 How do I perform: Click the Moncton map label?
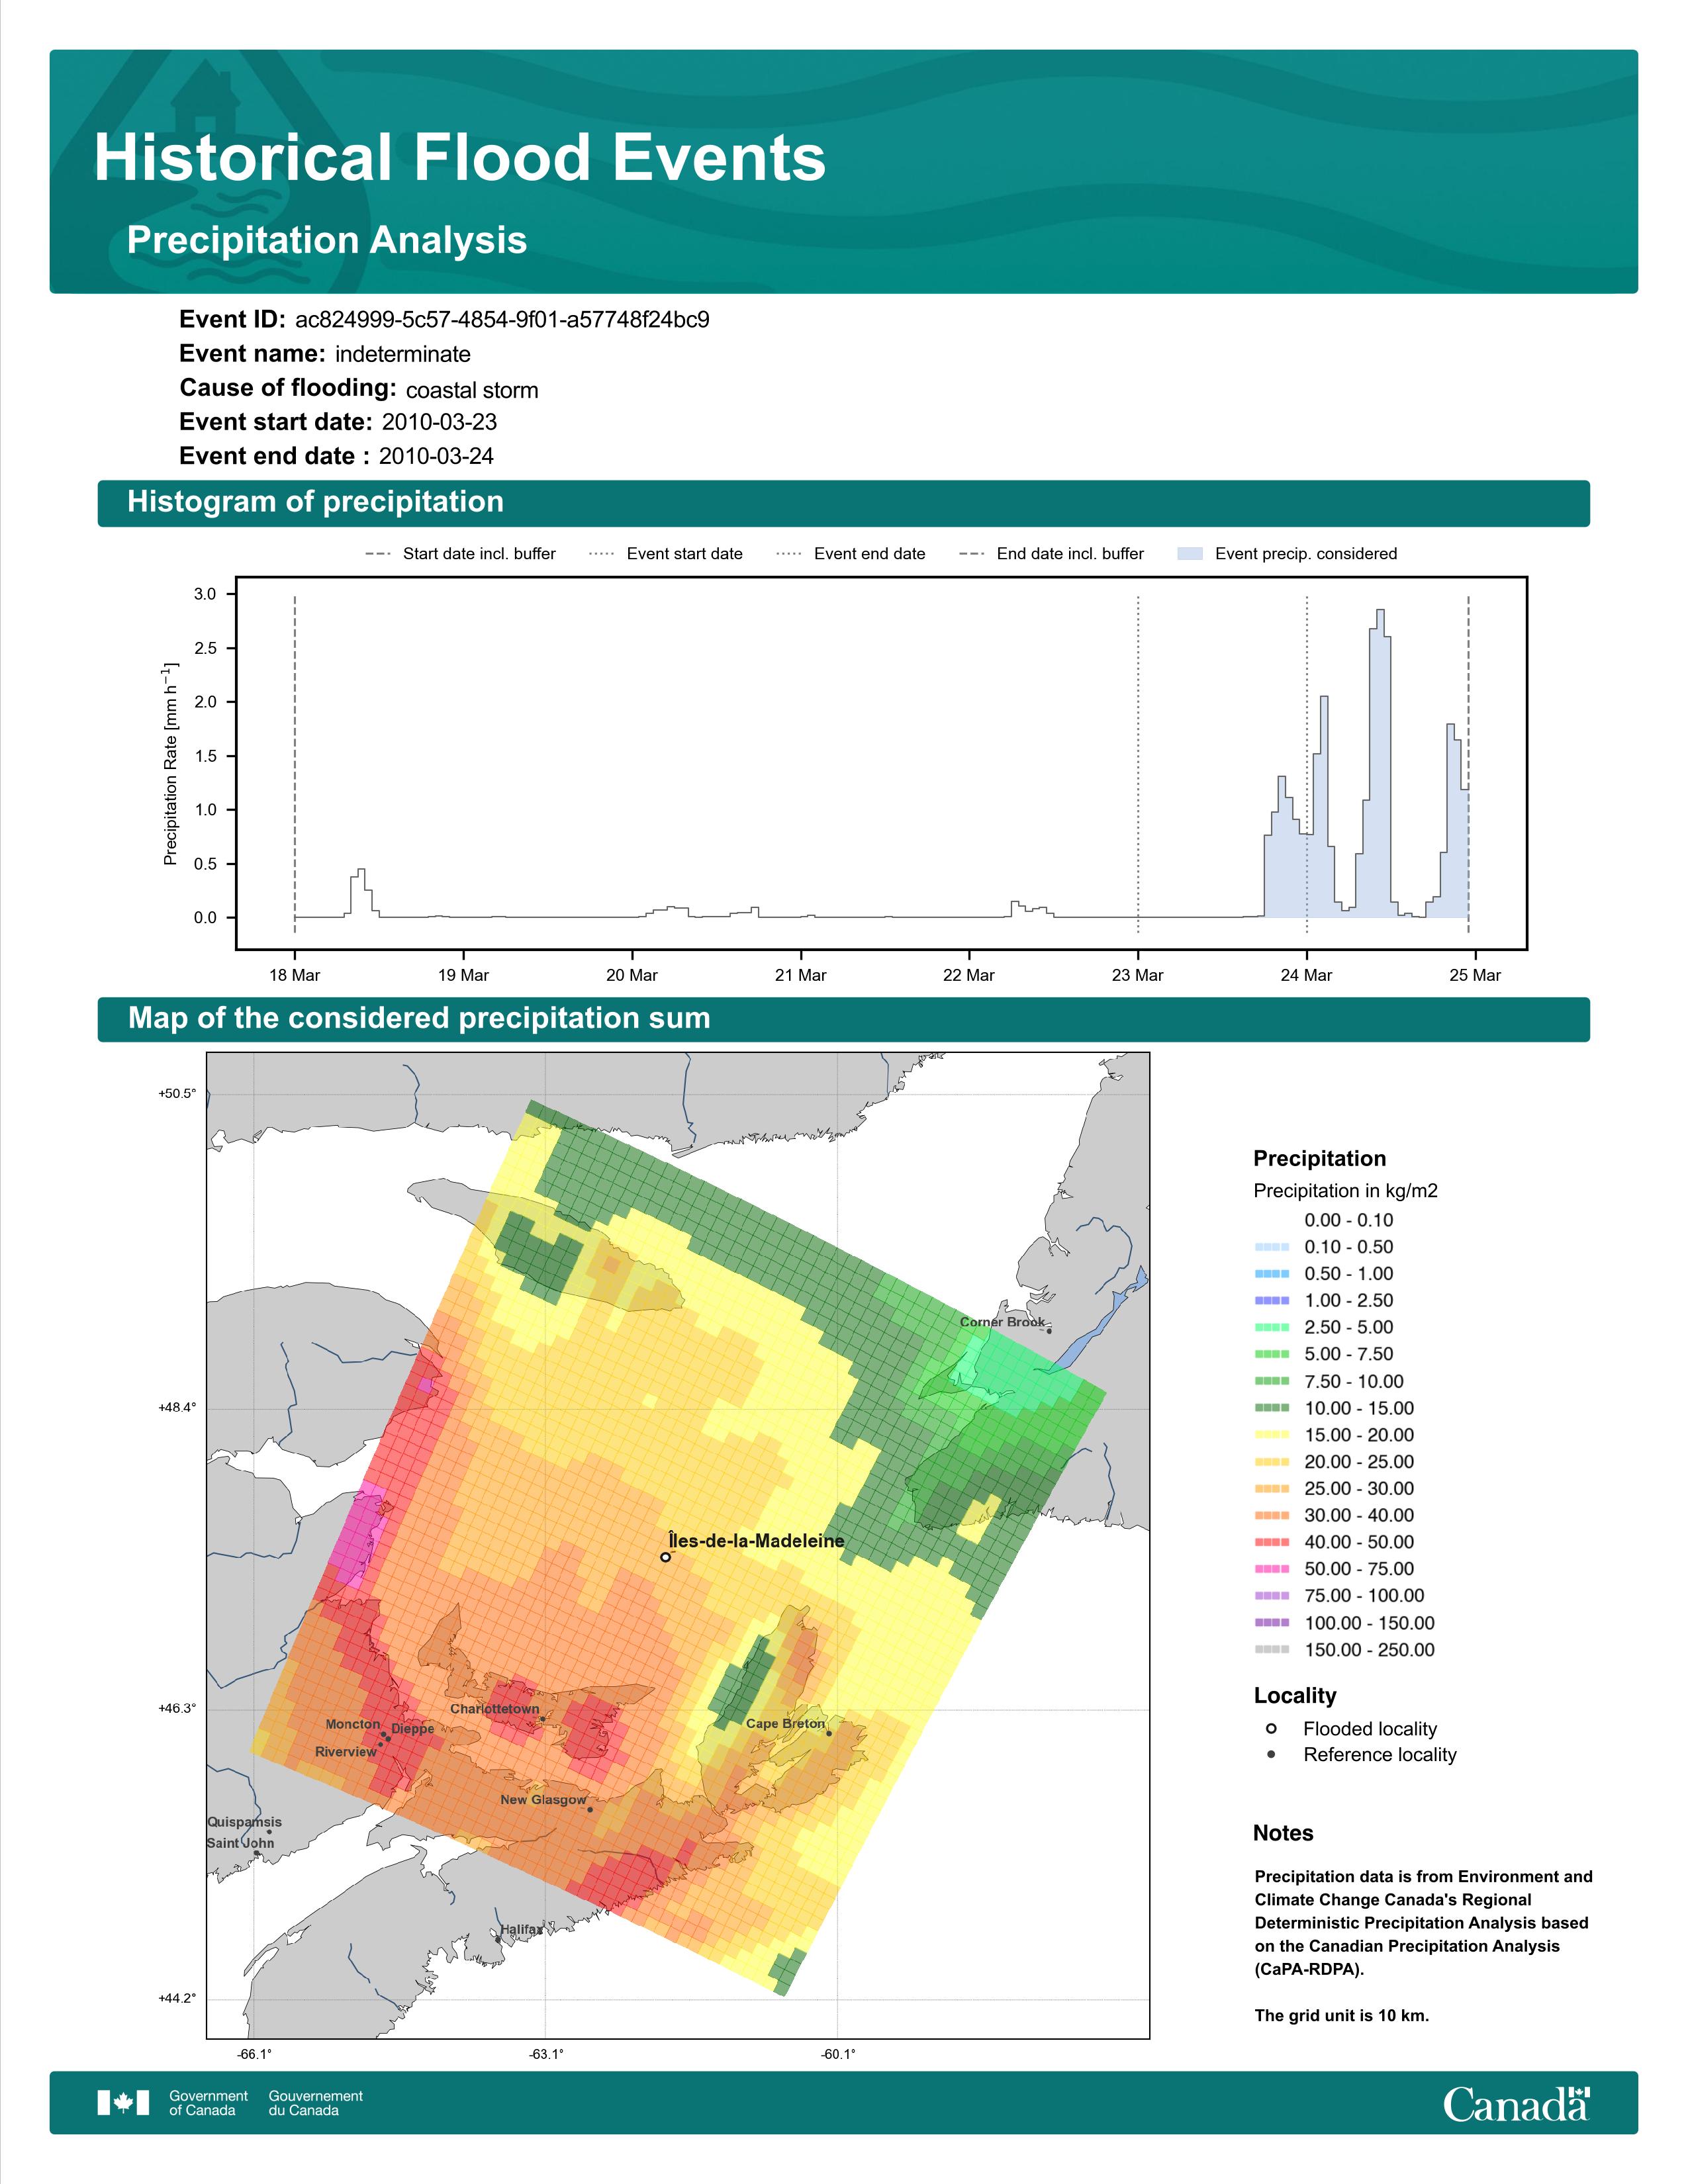tap(353, 1724)
